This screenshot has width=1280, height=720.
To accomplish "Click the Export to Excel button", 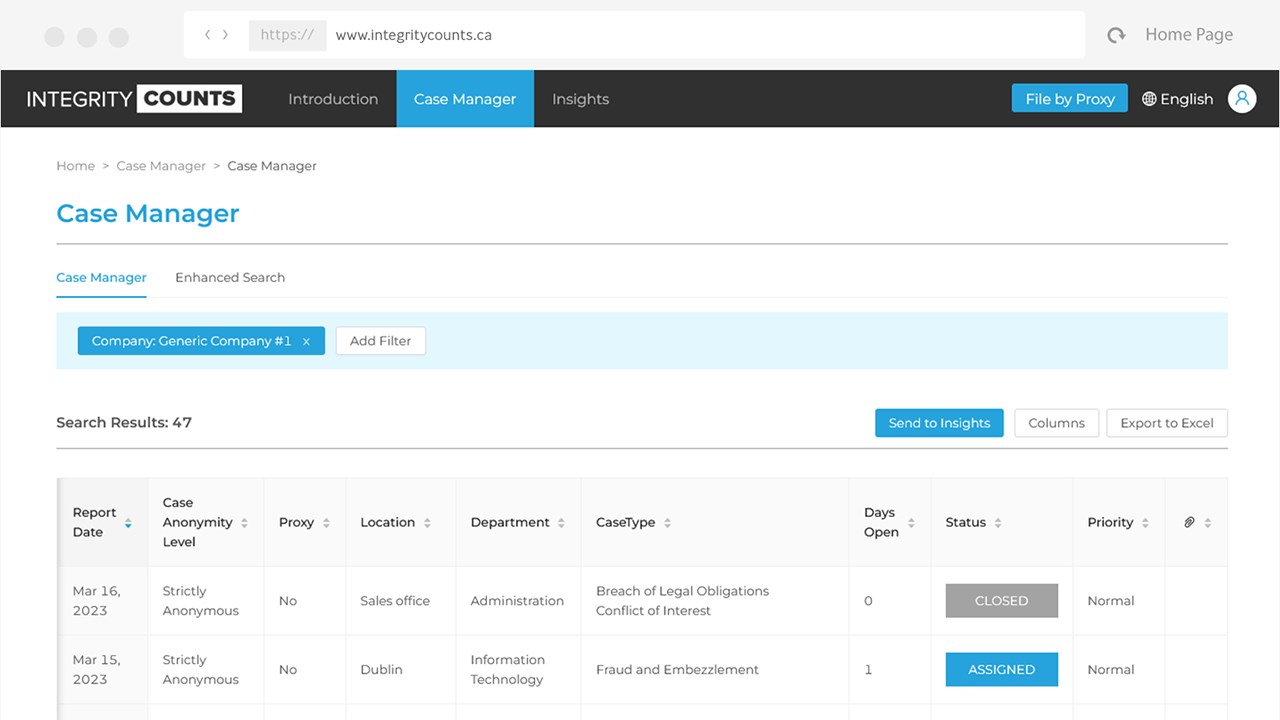I will [1167, 423].
